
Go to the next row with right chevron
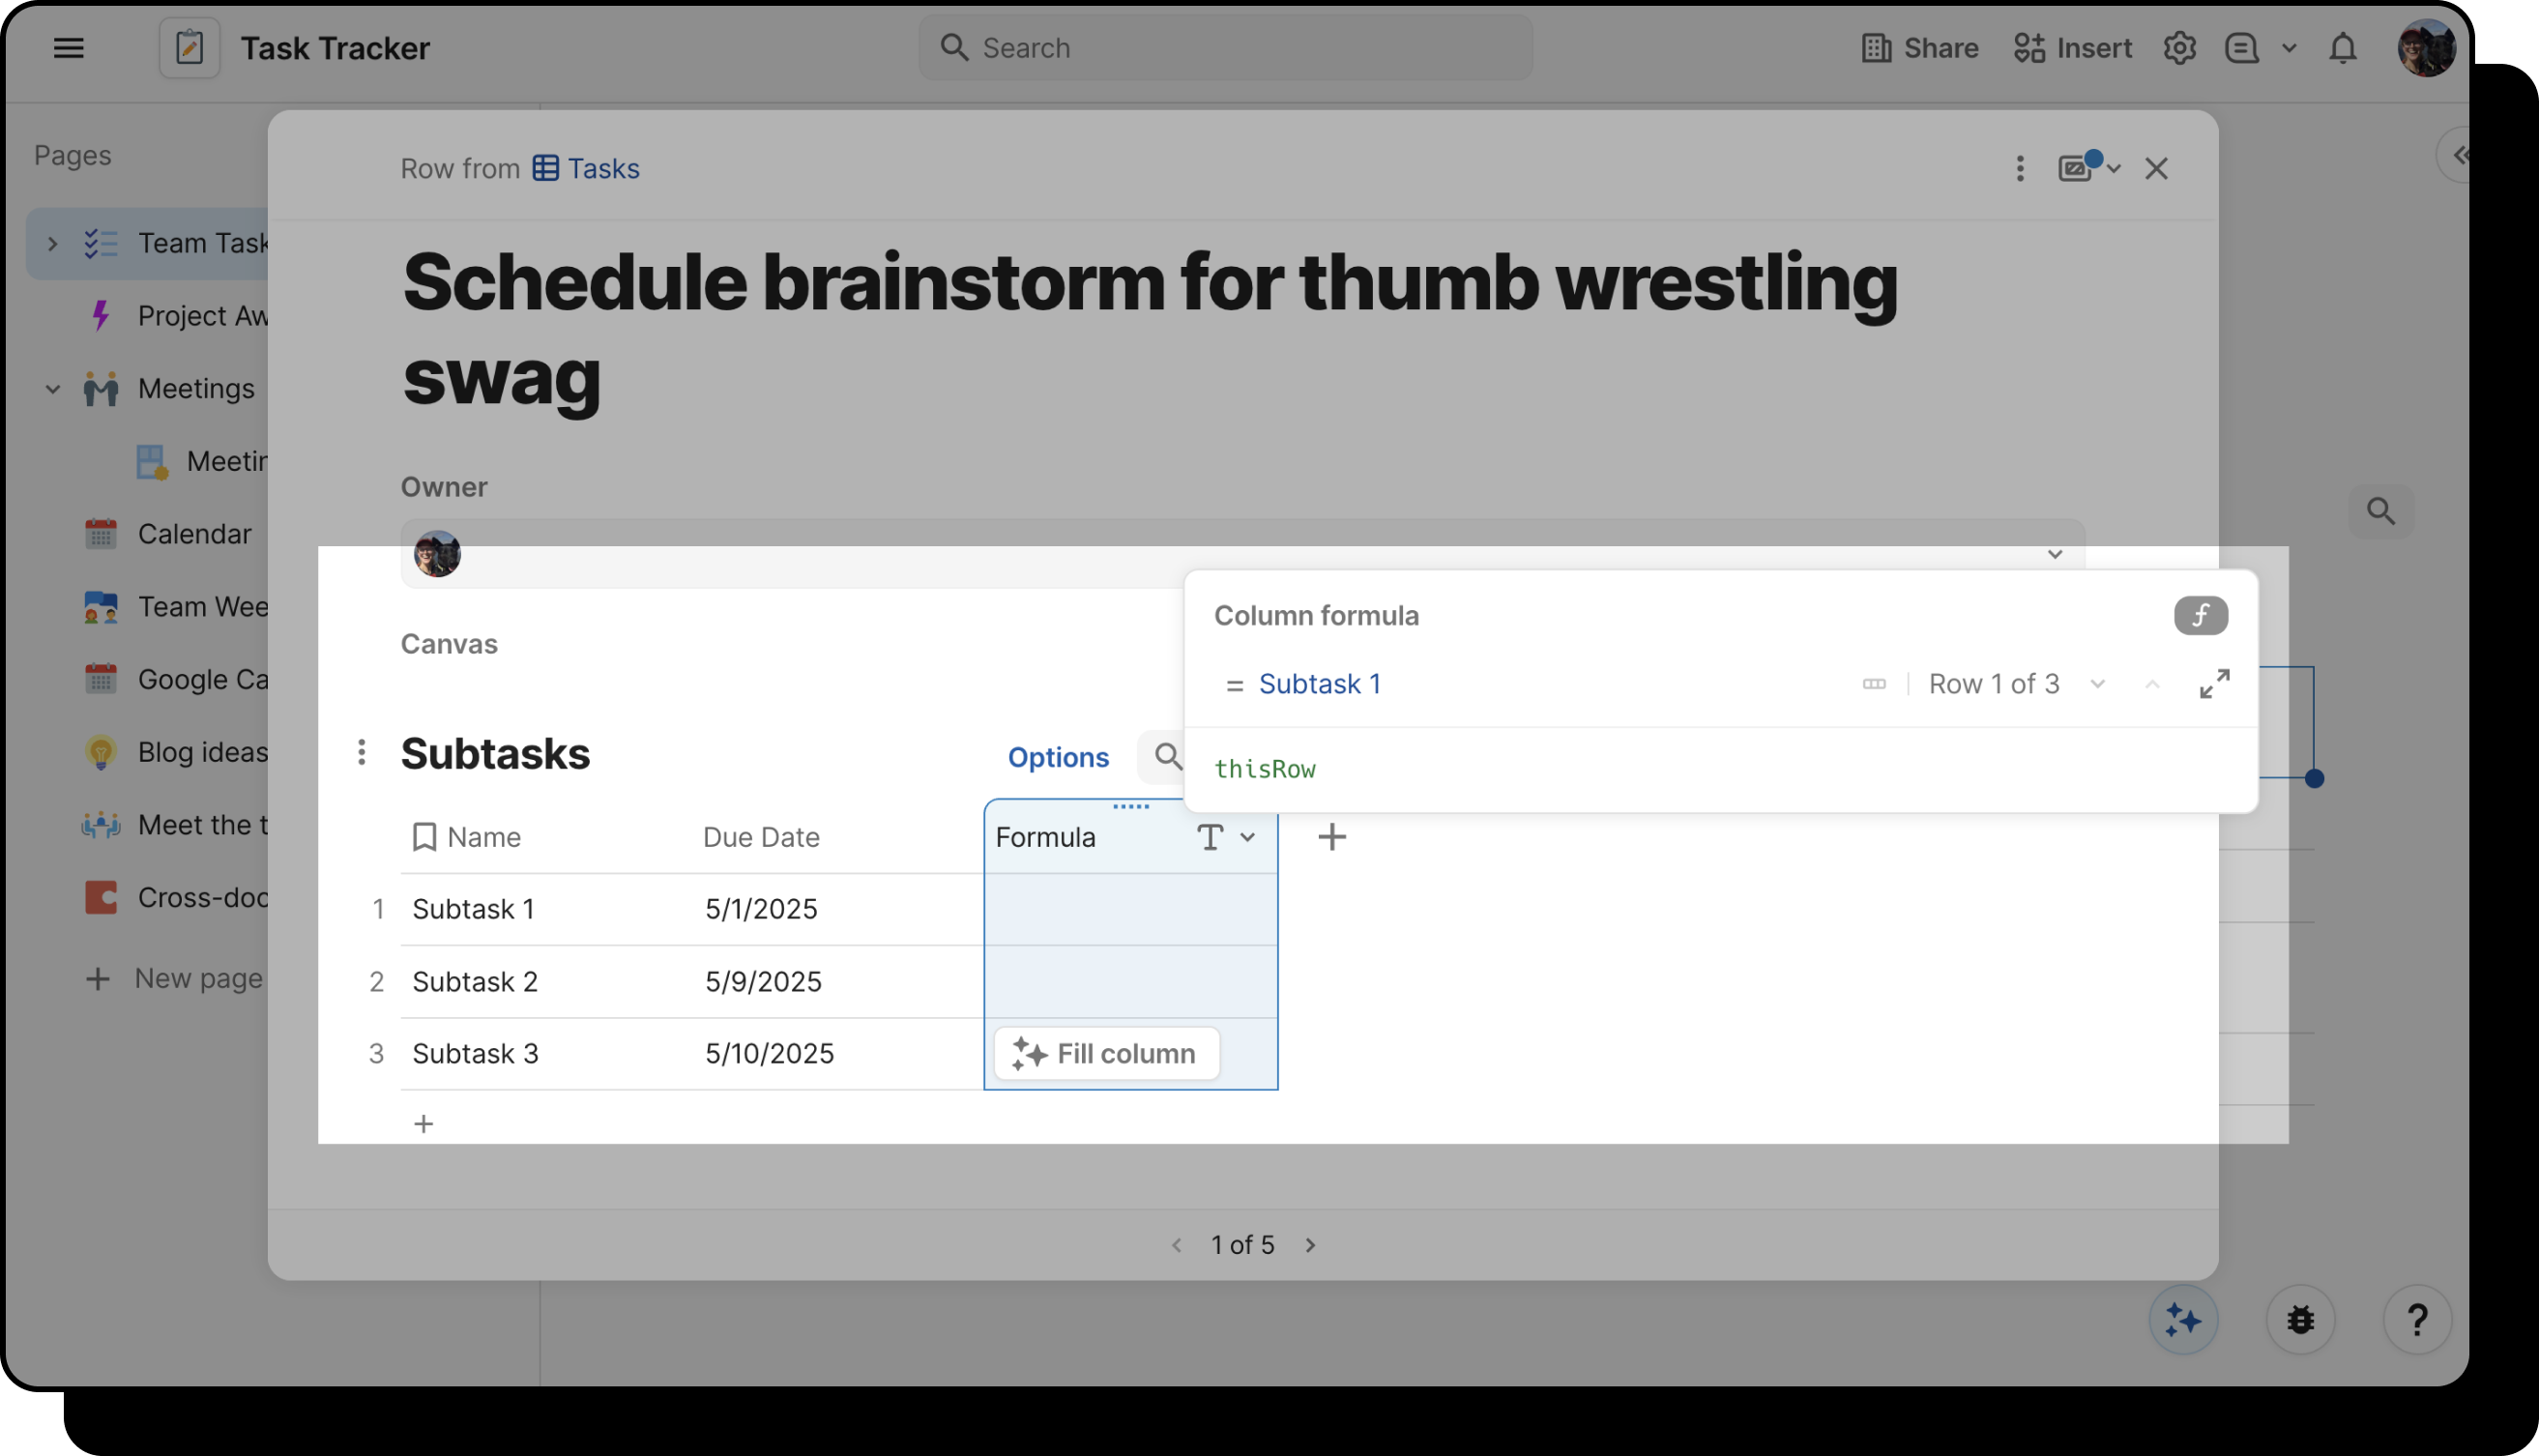coord(1310,1245)
